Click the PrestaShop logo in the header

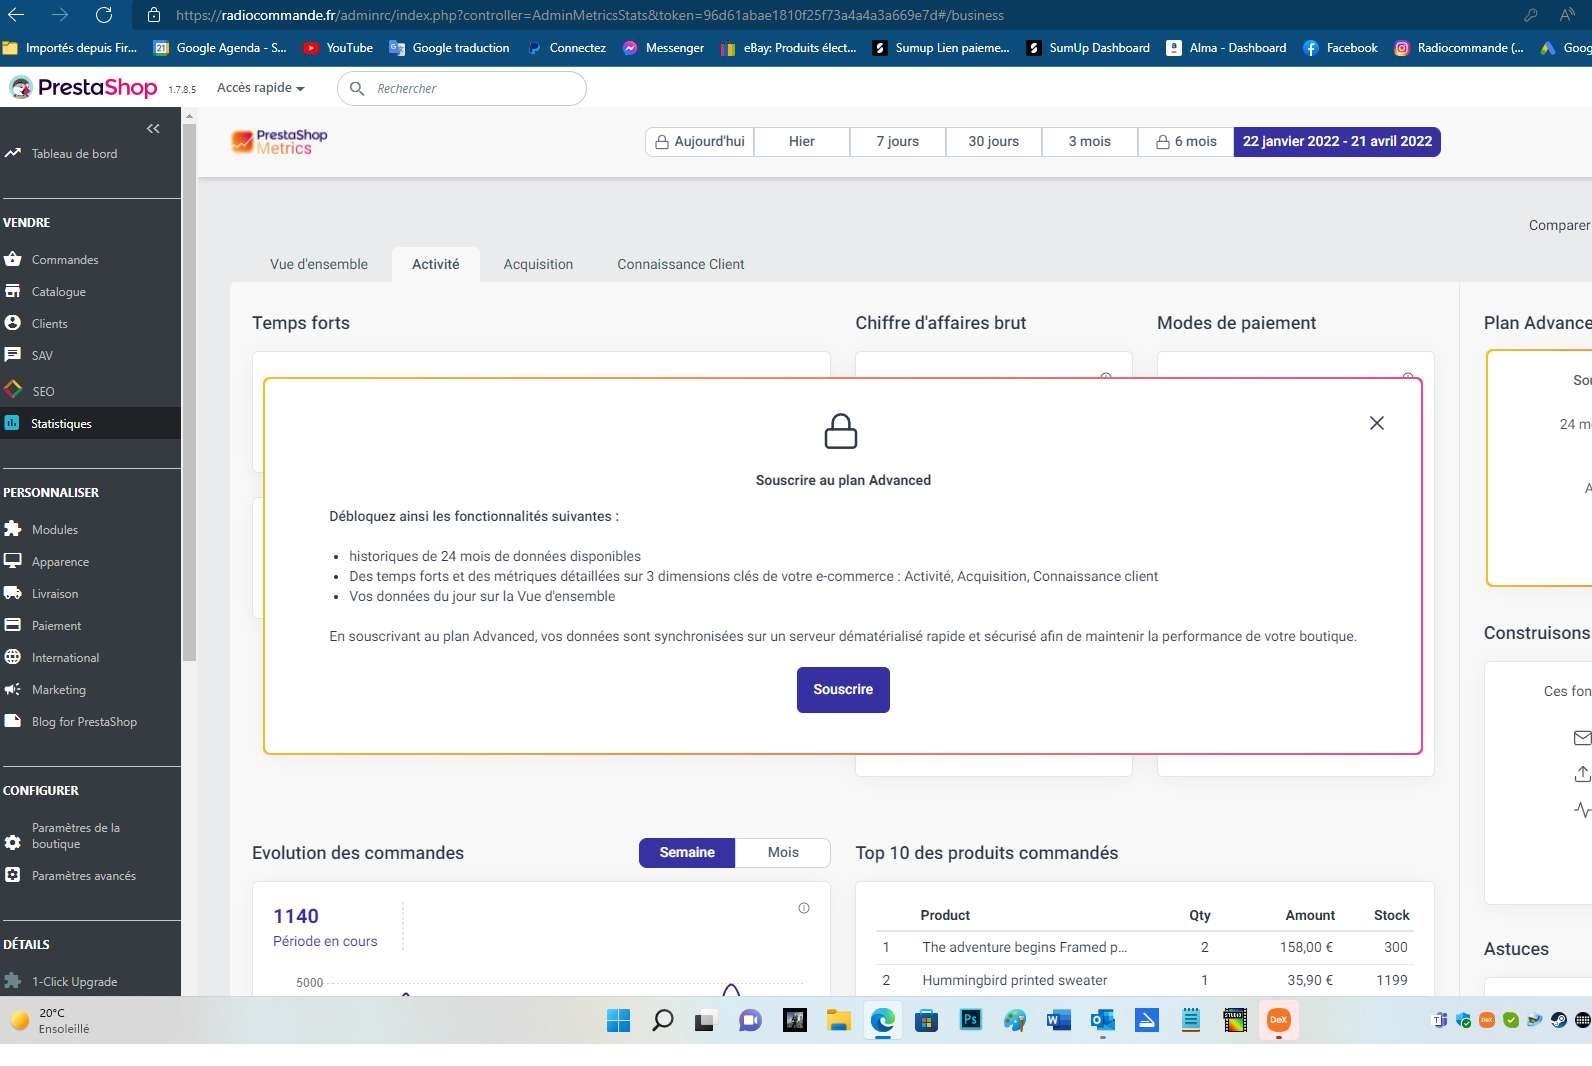pyautogui.click(x=83, y=88)
